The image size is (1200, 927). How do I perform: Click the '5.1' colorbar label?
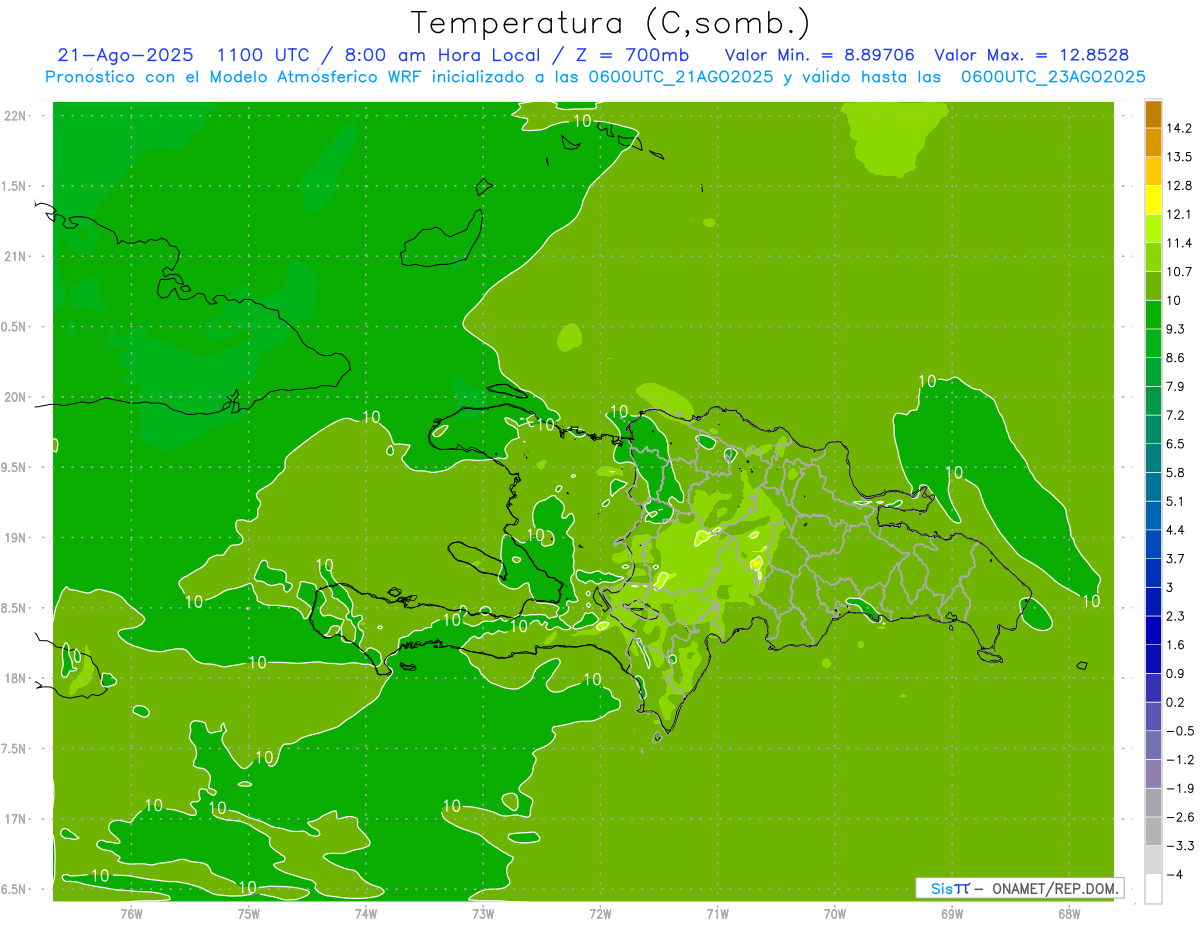[1176, 501]
